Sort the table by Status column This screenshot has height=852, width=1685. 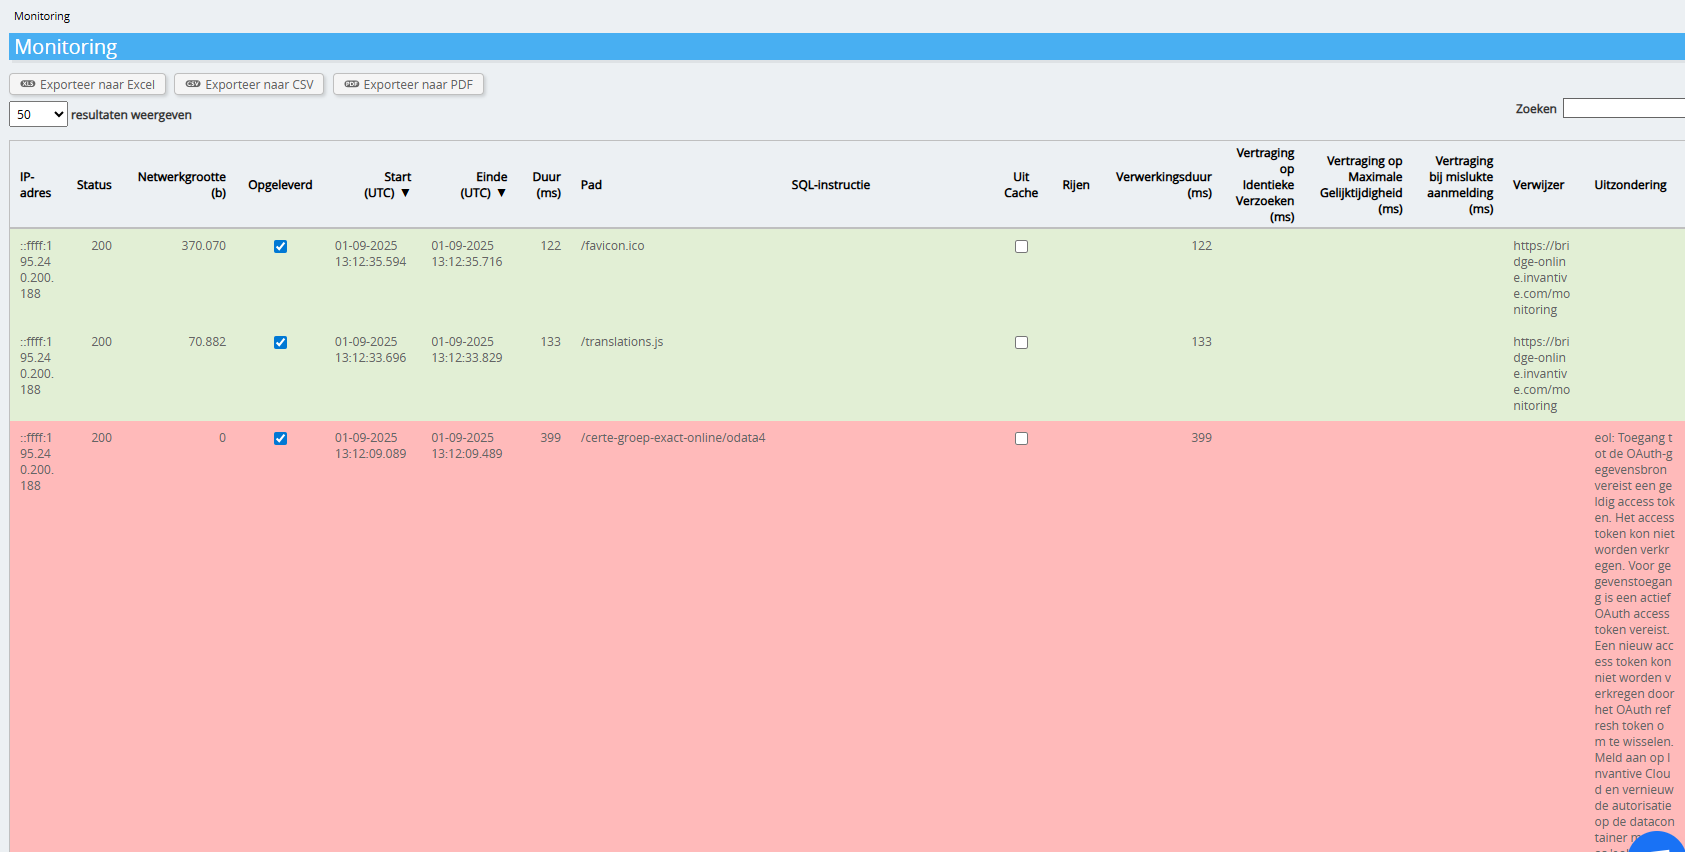coord(94,185)
